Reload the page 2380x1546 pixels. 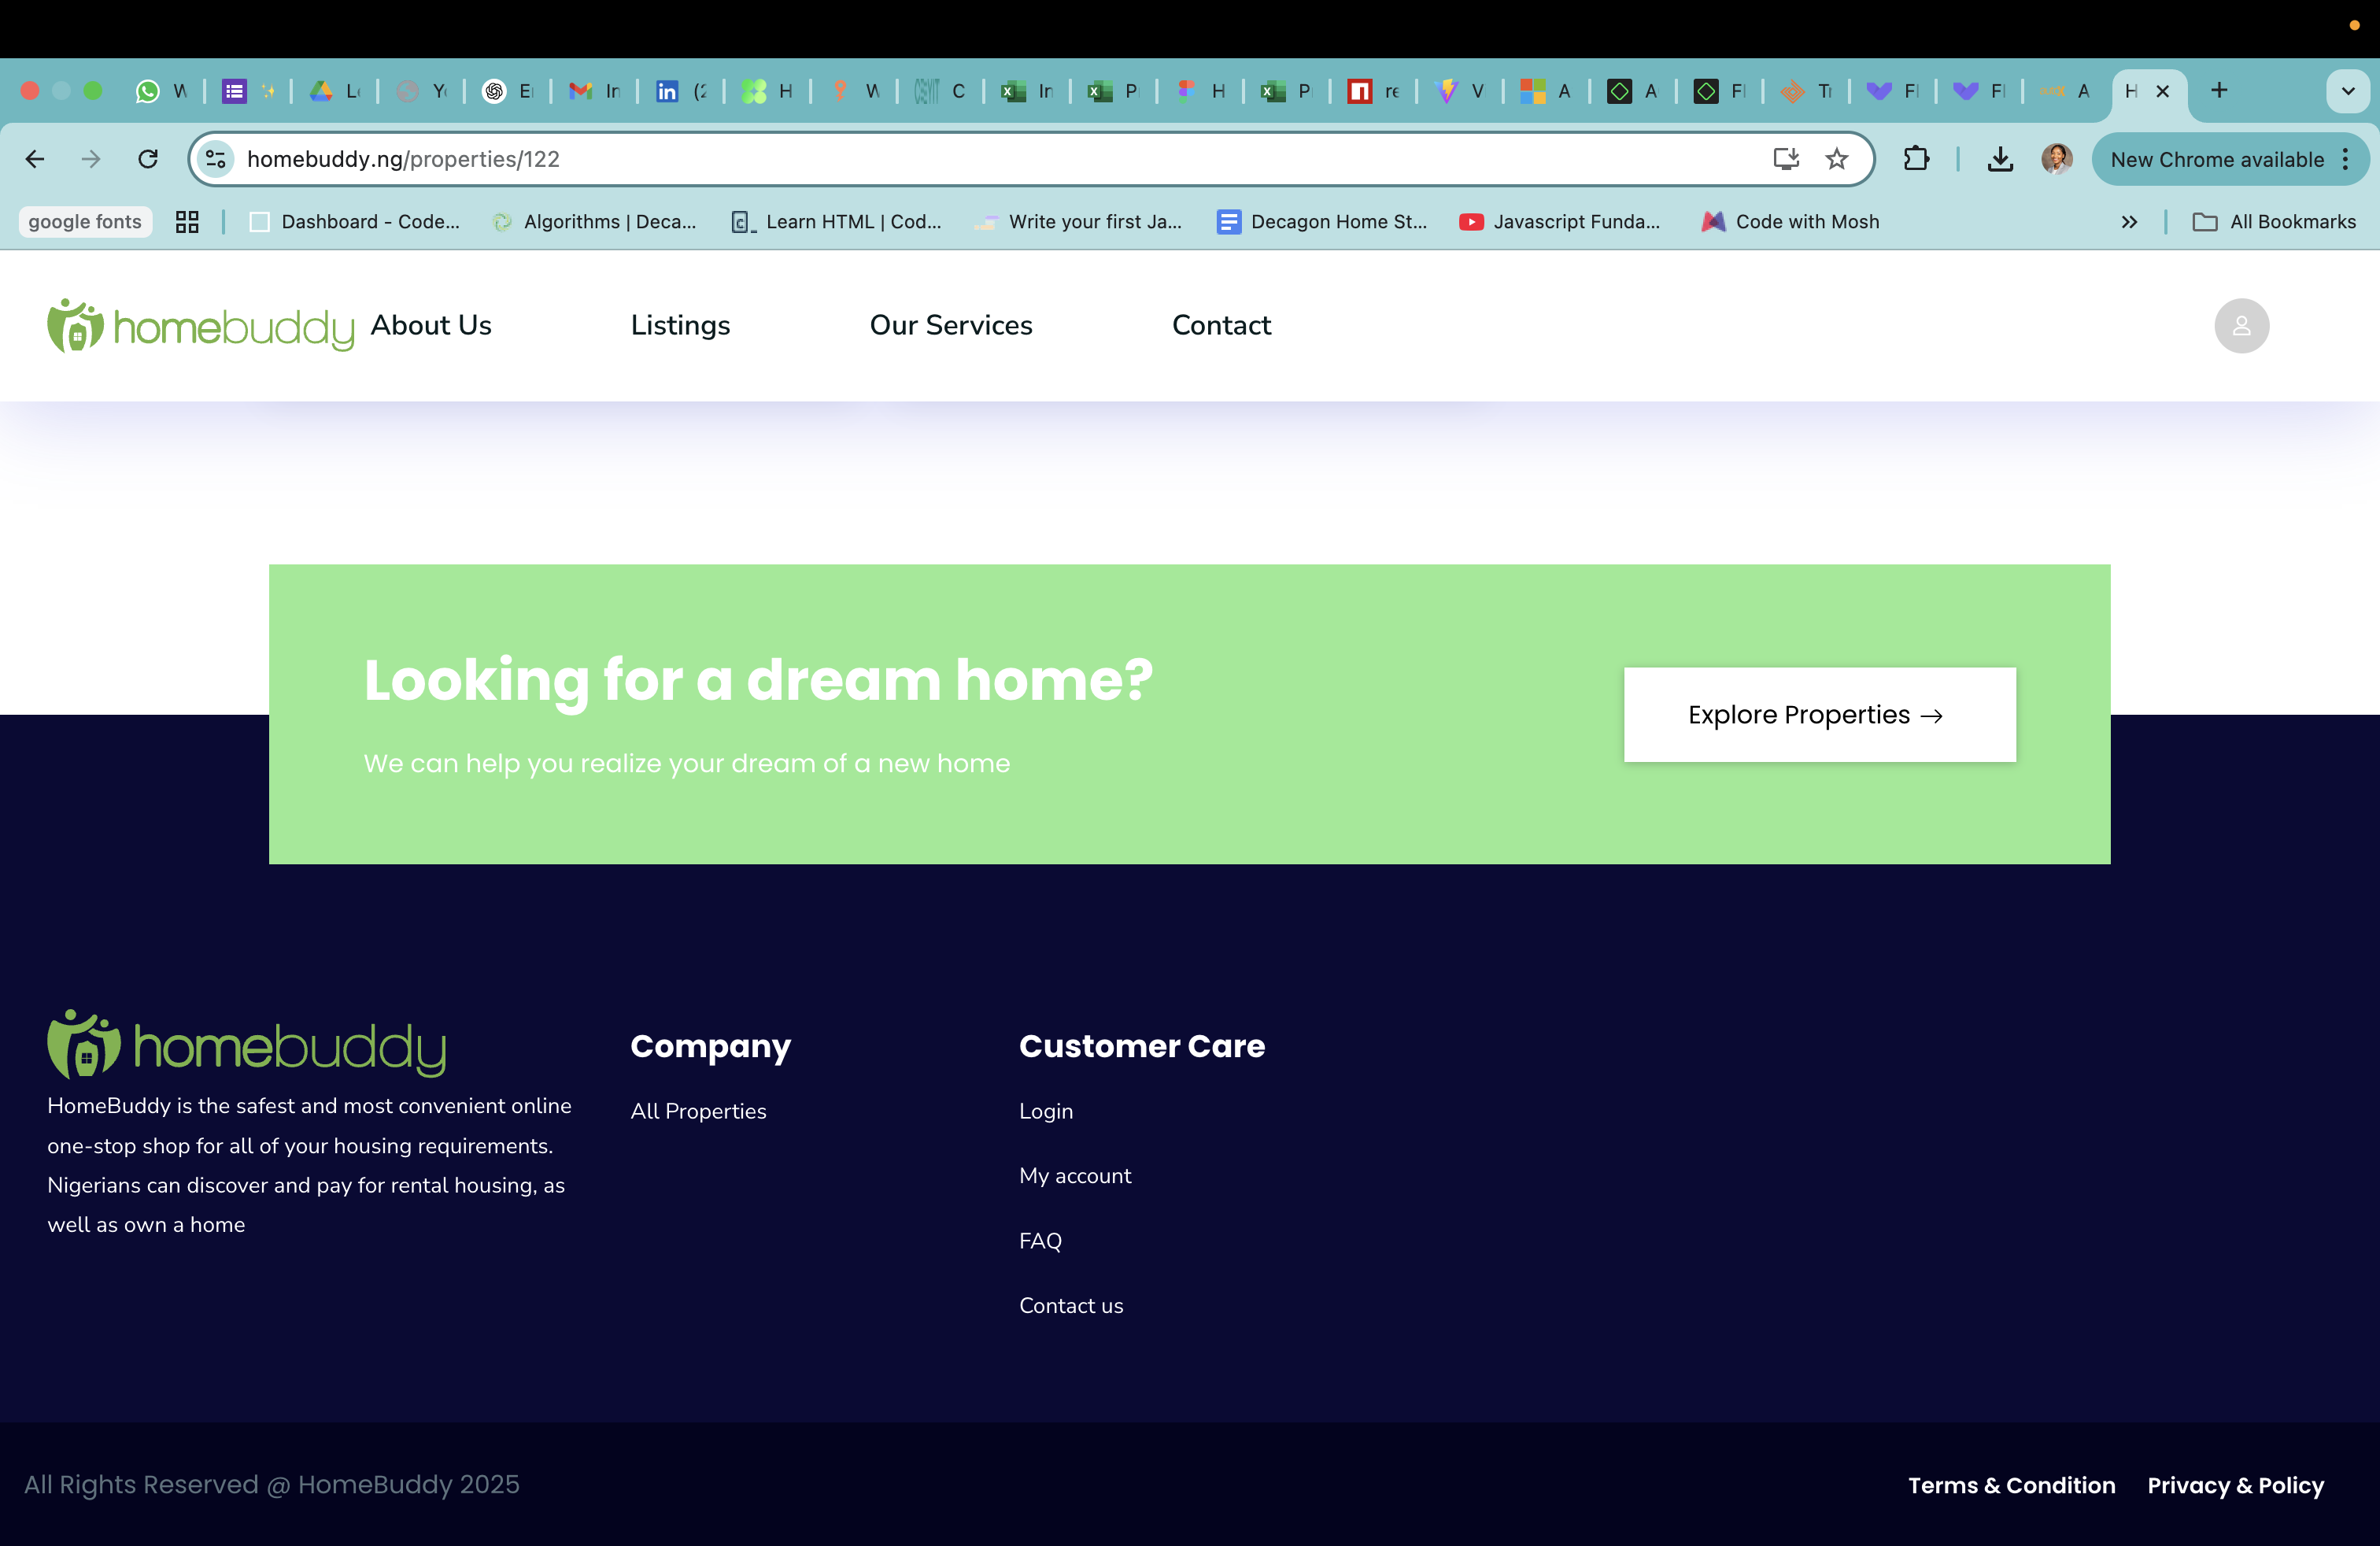pyautogui.click(x=148, y=159)
